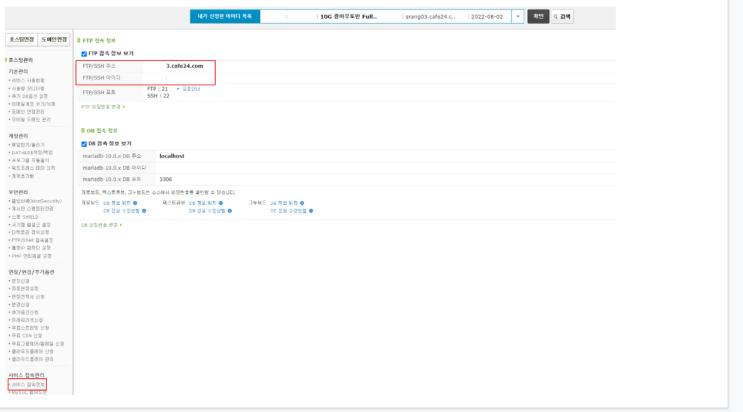Screen dimensions: 743x412
Task: Open 사용량 모니터링 in sidebar
Action: coord(28,89)
